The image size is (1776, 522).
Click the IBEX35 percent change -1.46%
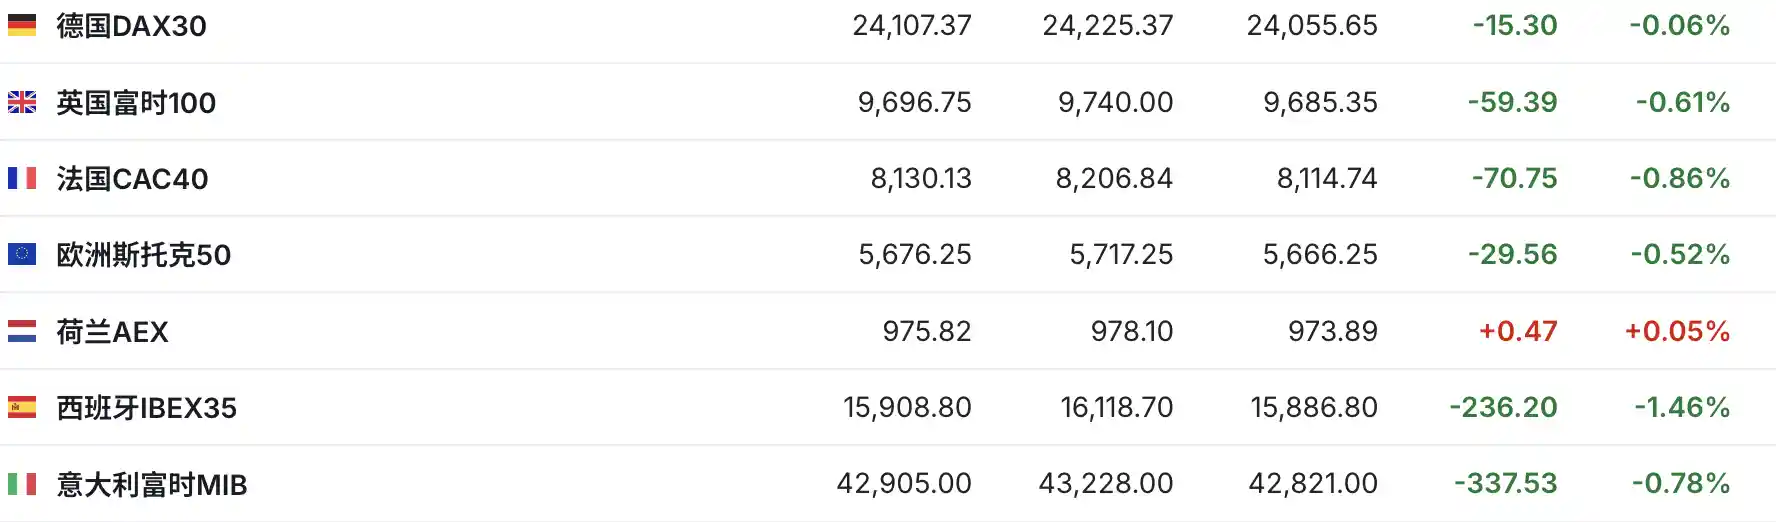pos(1682,407)
